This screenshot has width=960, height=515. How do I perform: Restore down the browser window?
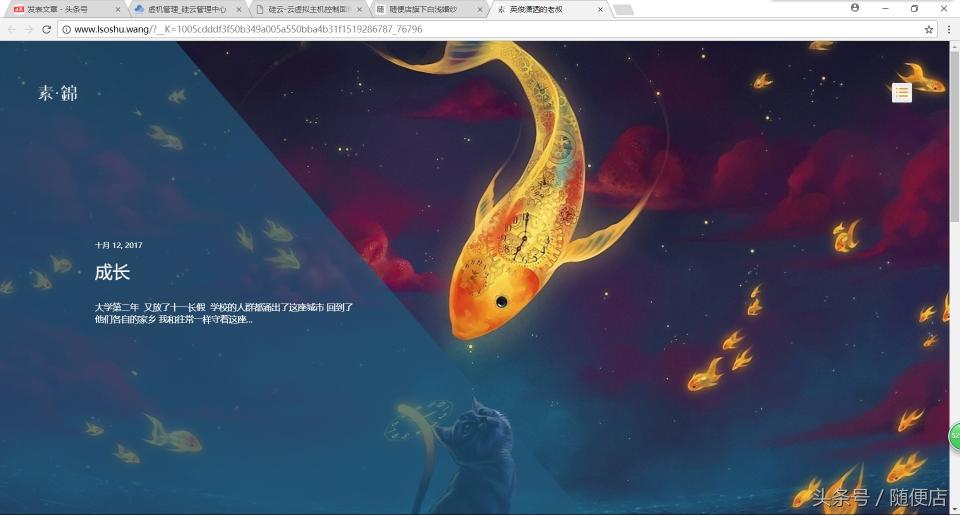914,9
